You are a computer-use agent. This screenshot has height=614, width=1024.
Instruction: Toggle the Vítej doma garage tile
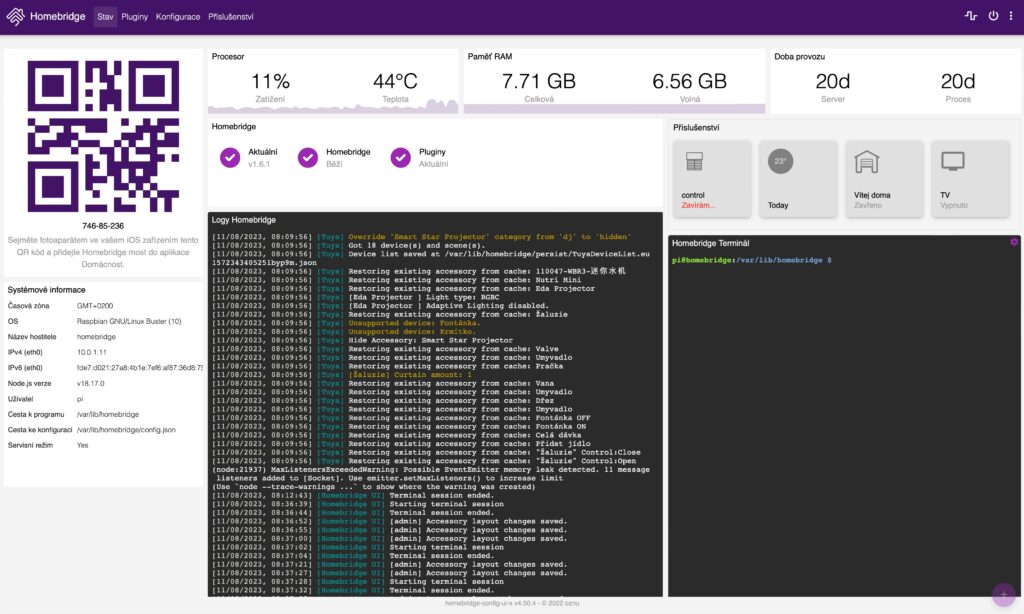884,178
